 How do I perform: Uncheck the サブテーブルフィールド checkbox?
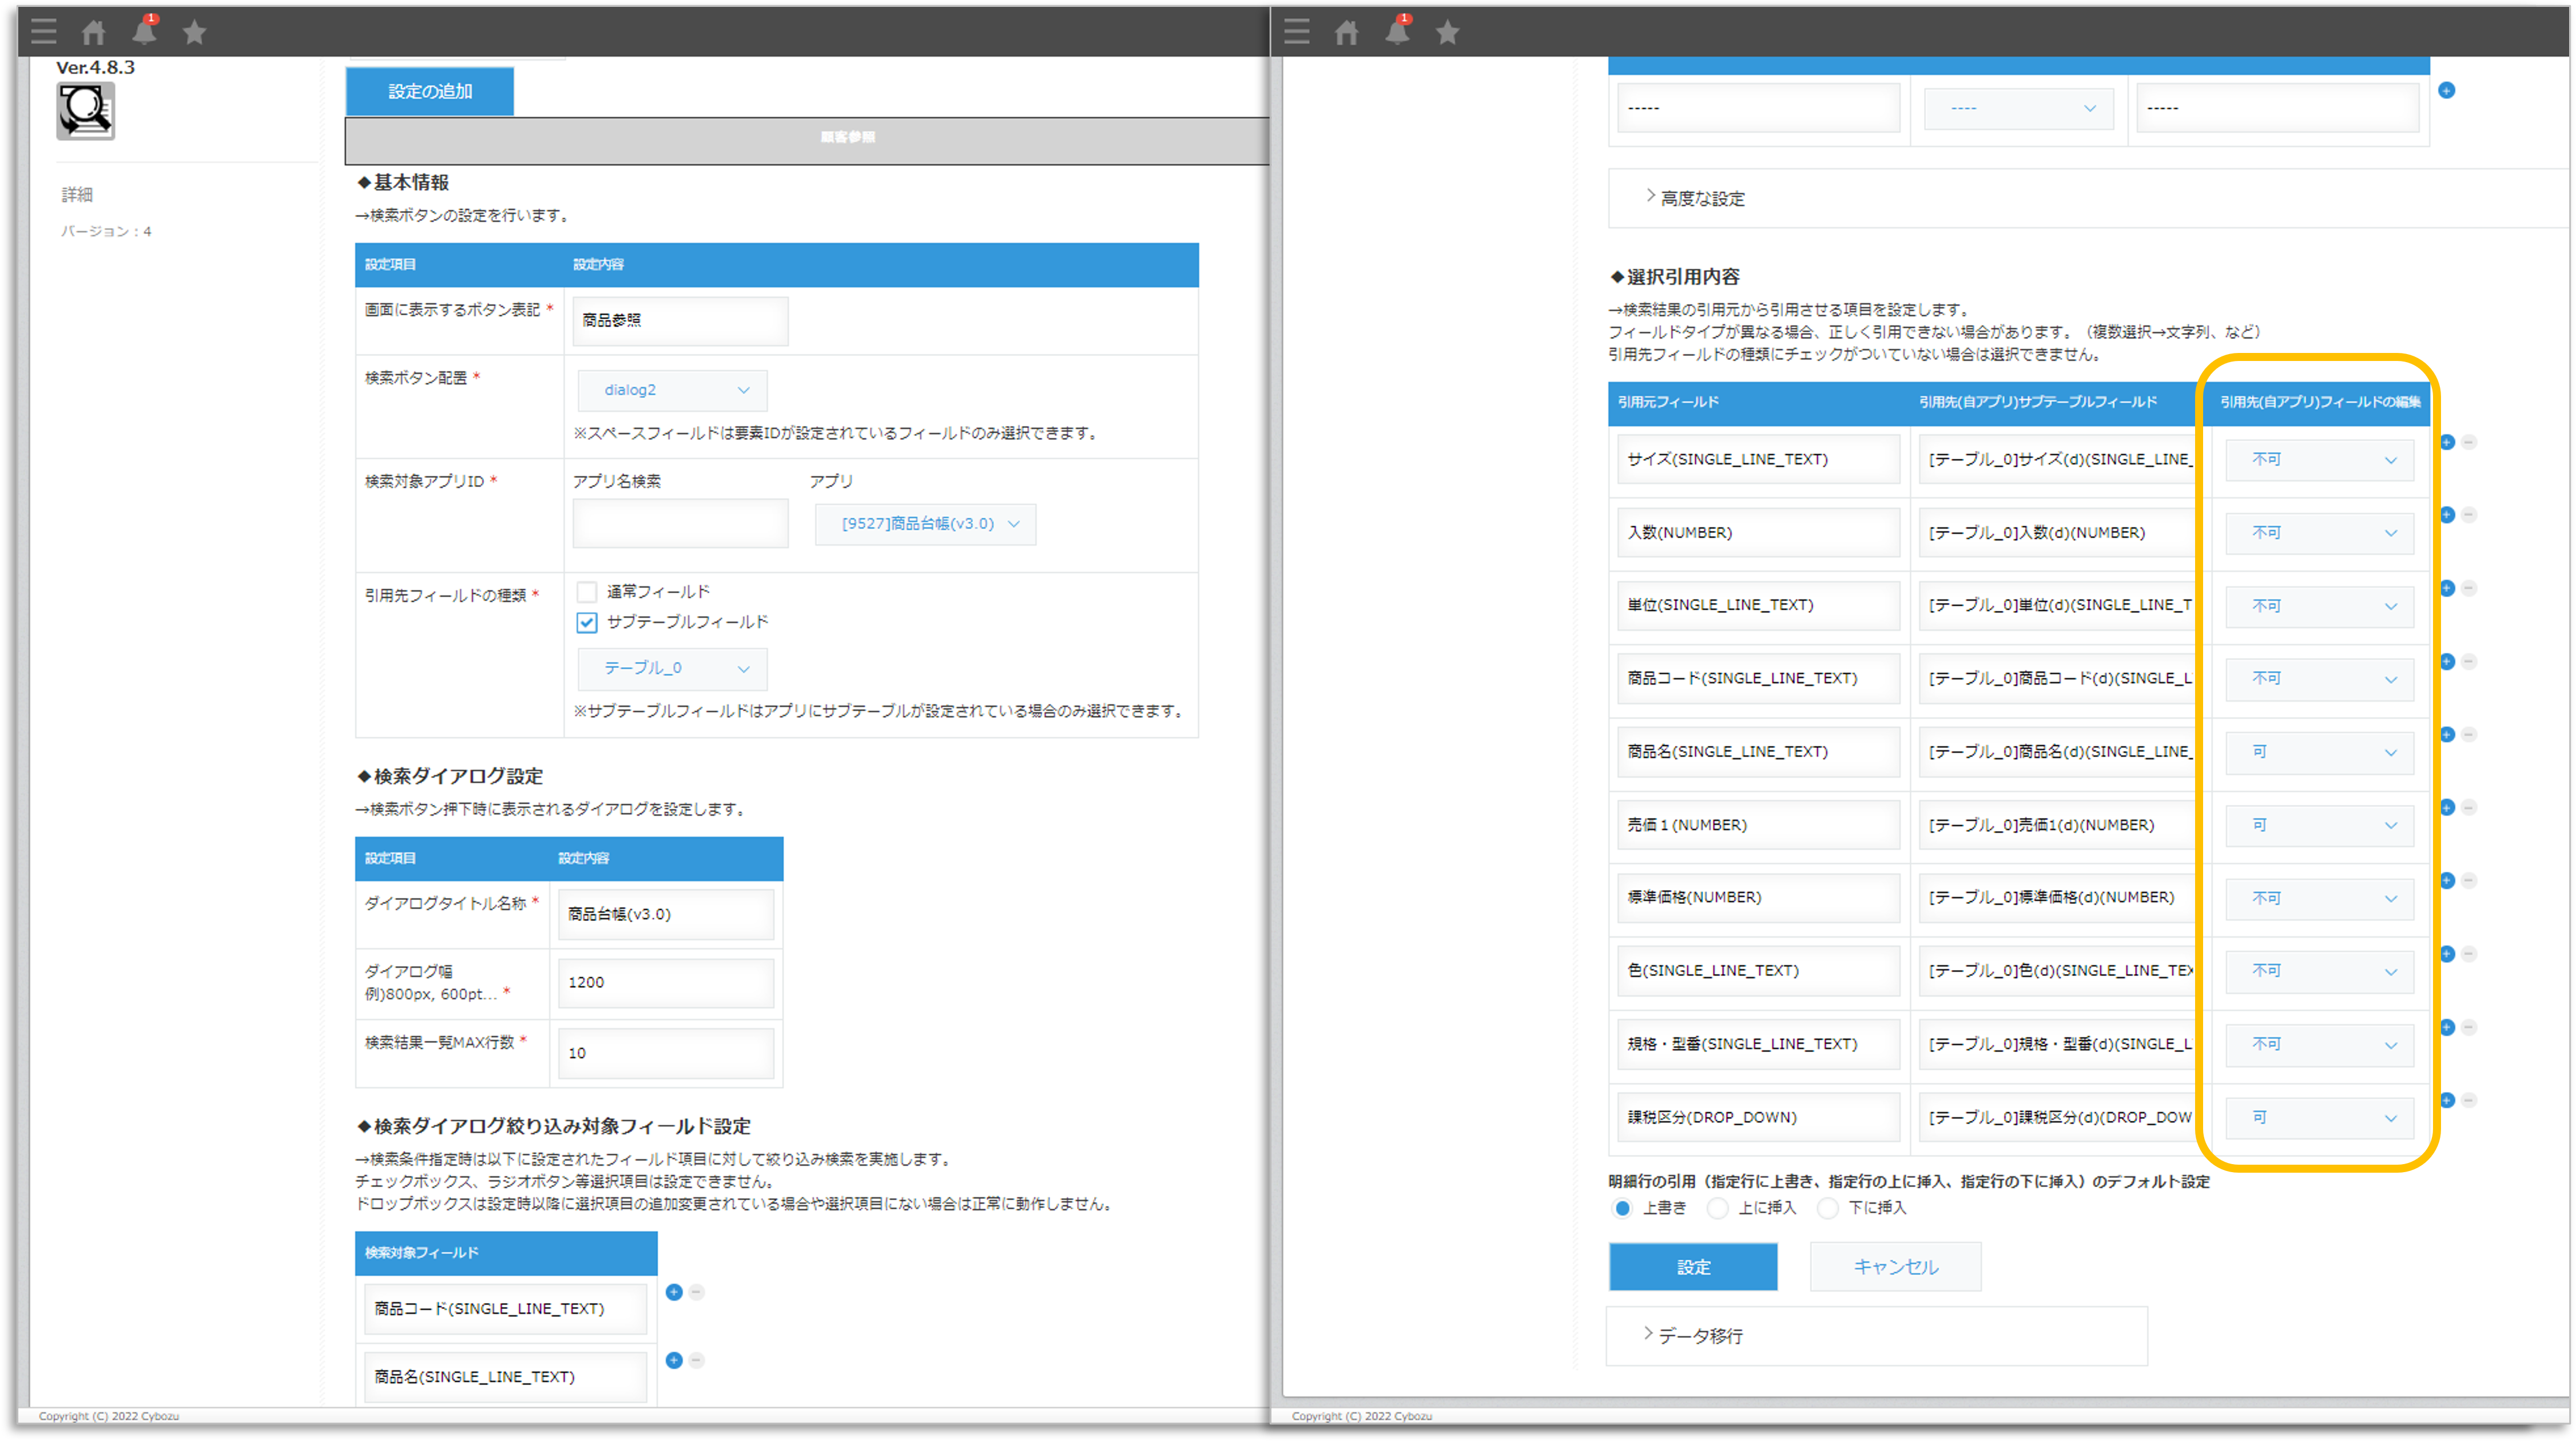click(587, 622)
